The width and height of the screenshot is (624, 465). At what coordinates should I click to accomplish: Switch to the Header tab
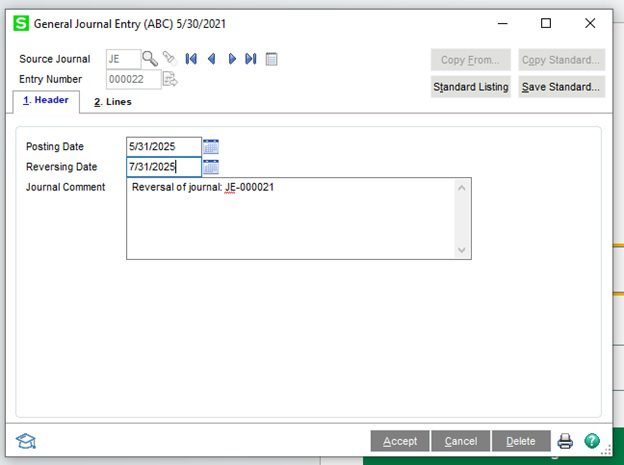point(46,100)
